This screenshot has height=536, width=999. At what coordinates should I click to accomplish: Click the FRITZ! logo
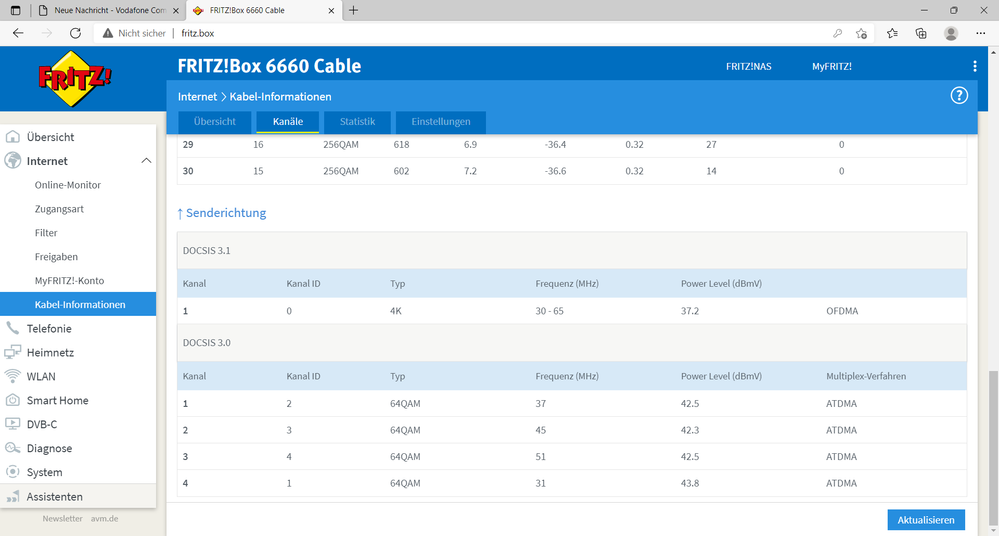click(x=75, y=78)
